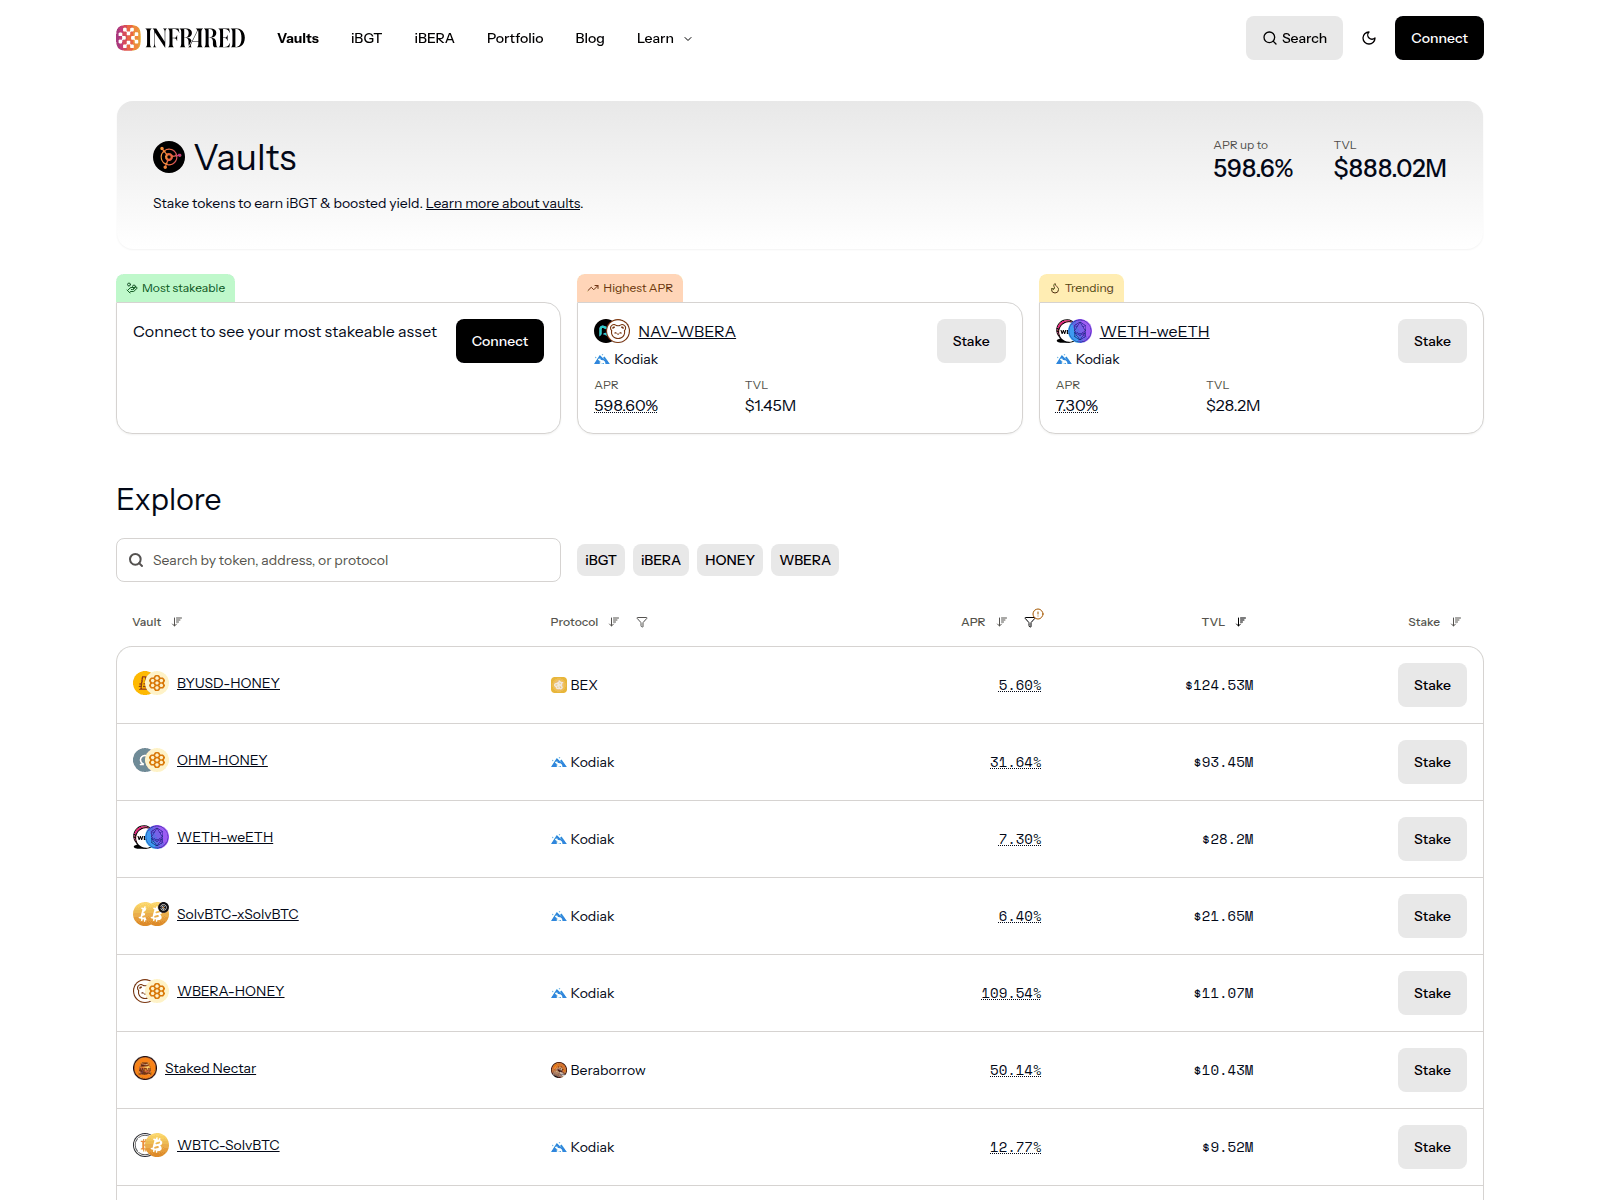The height and width of the screenshot is (1200, 1600).
Task: Open the Portfolio nav item
Action: click(515, 38)
